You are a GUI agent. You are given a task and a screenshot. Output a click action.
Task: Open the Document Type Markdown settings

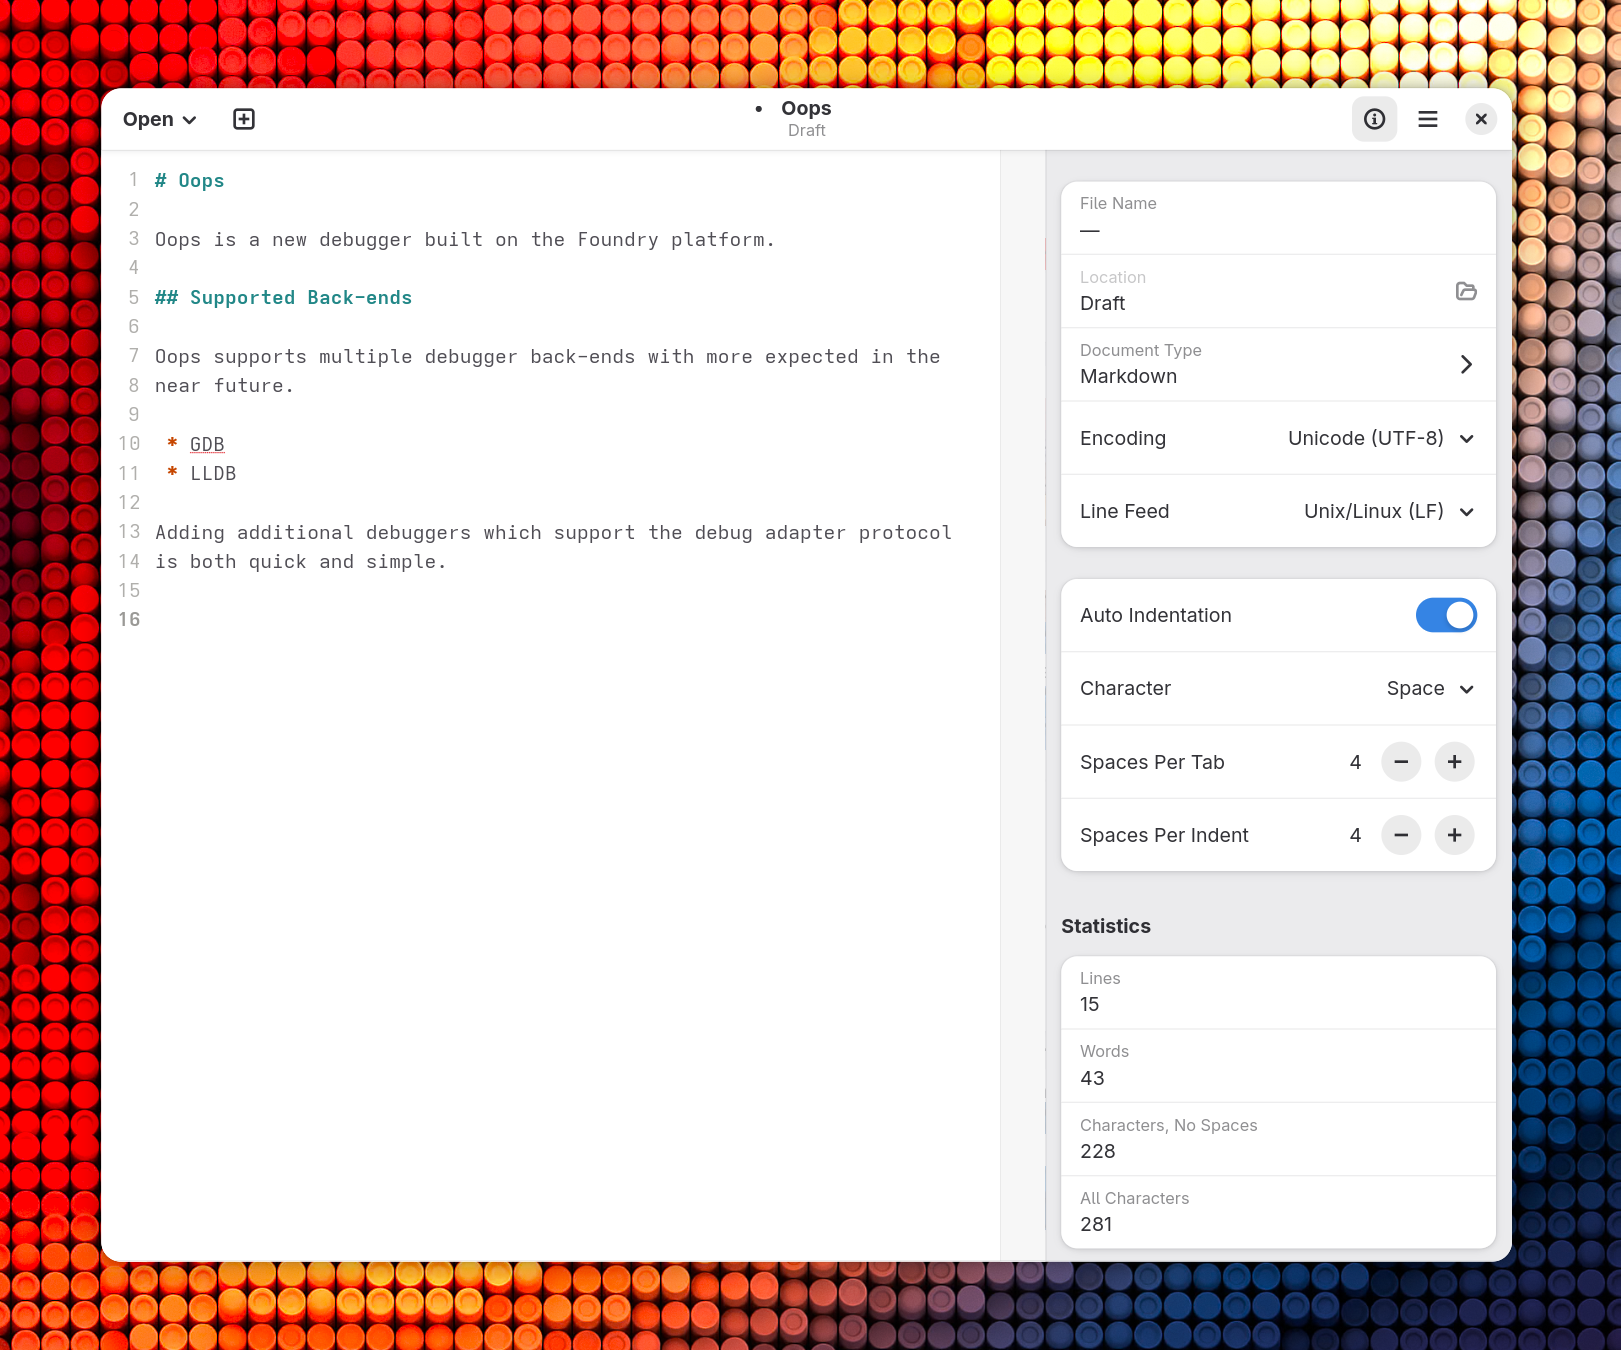(1277, 364)
